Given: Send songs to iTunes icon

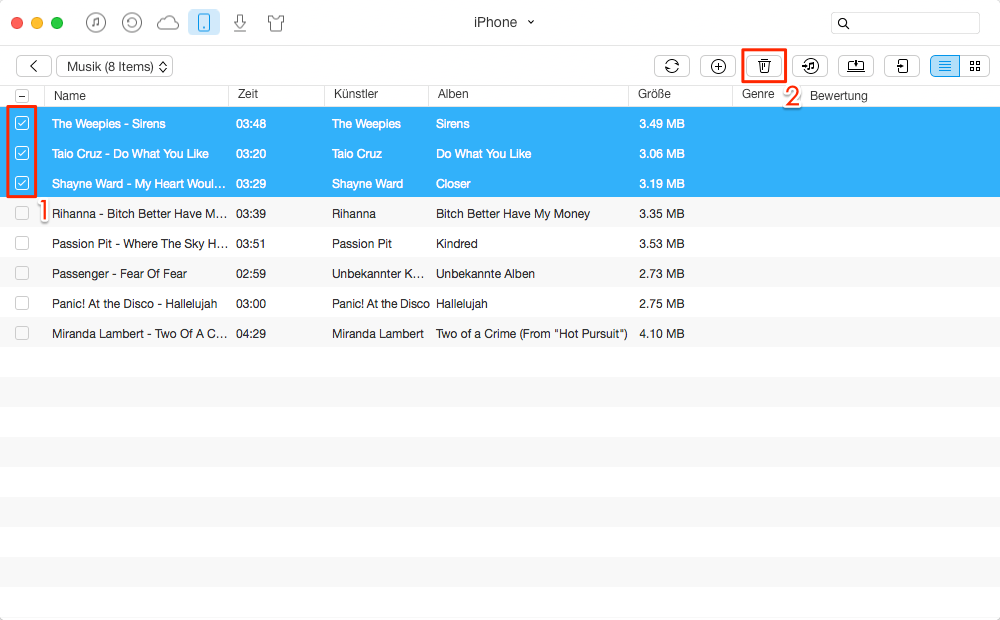Looking at the screenshot, I should (x=810, y=66).
